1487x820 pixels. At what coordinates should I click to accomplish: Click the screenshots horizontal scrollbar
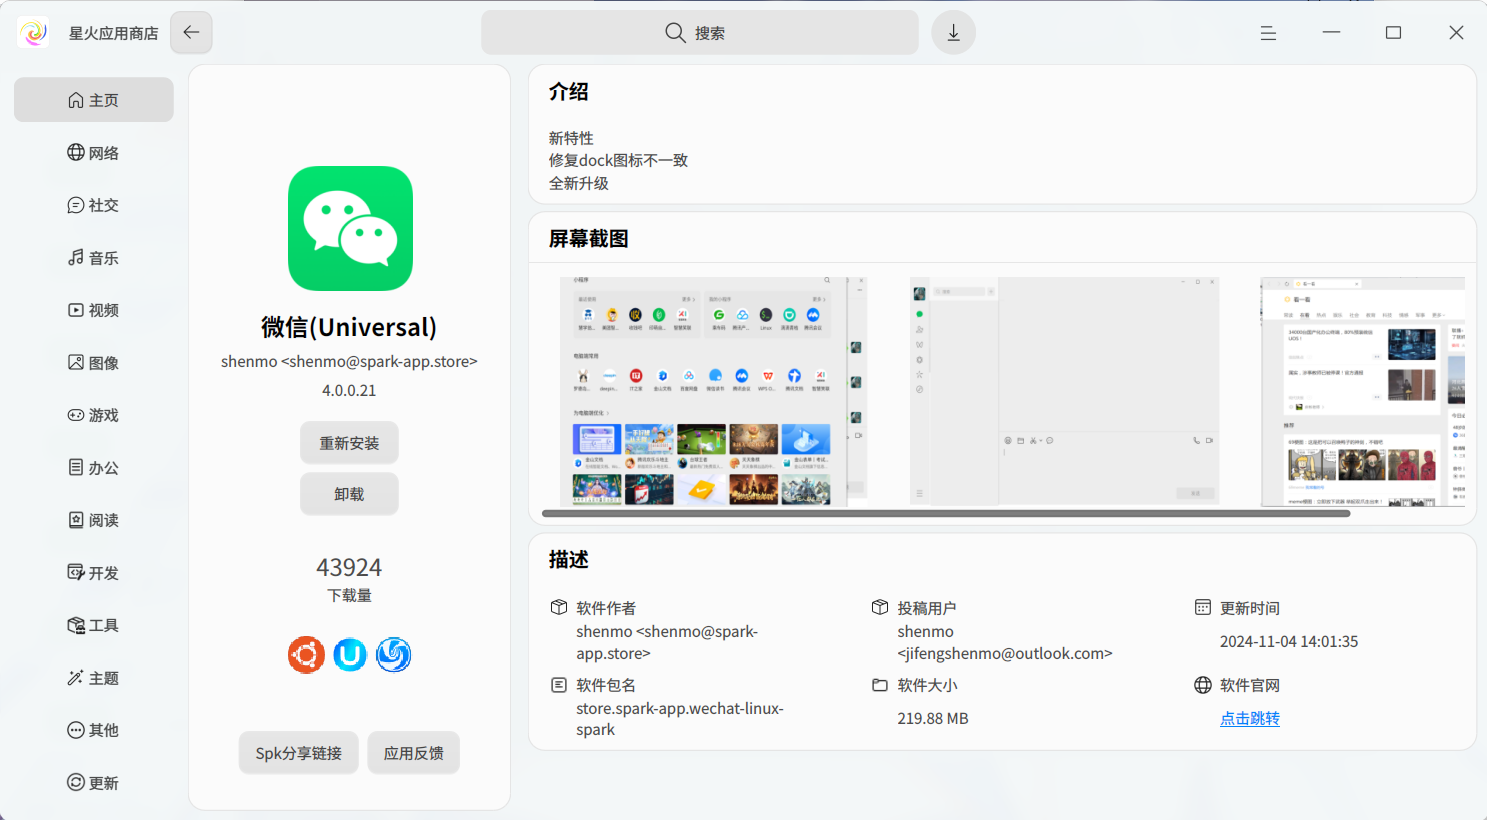tap(946, 514)
